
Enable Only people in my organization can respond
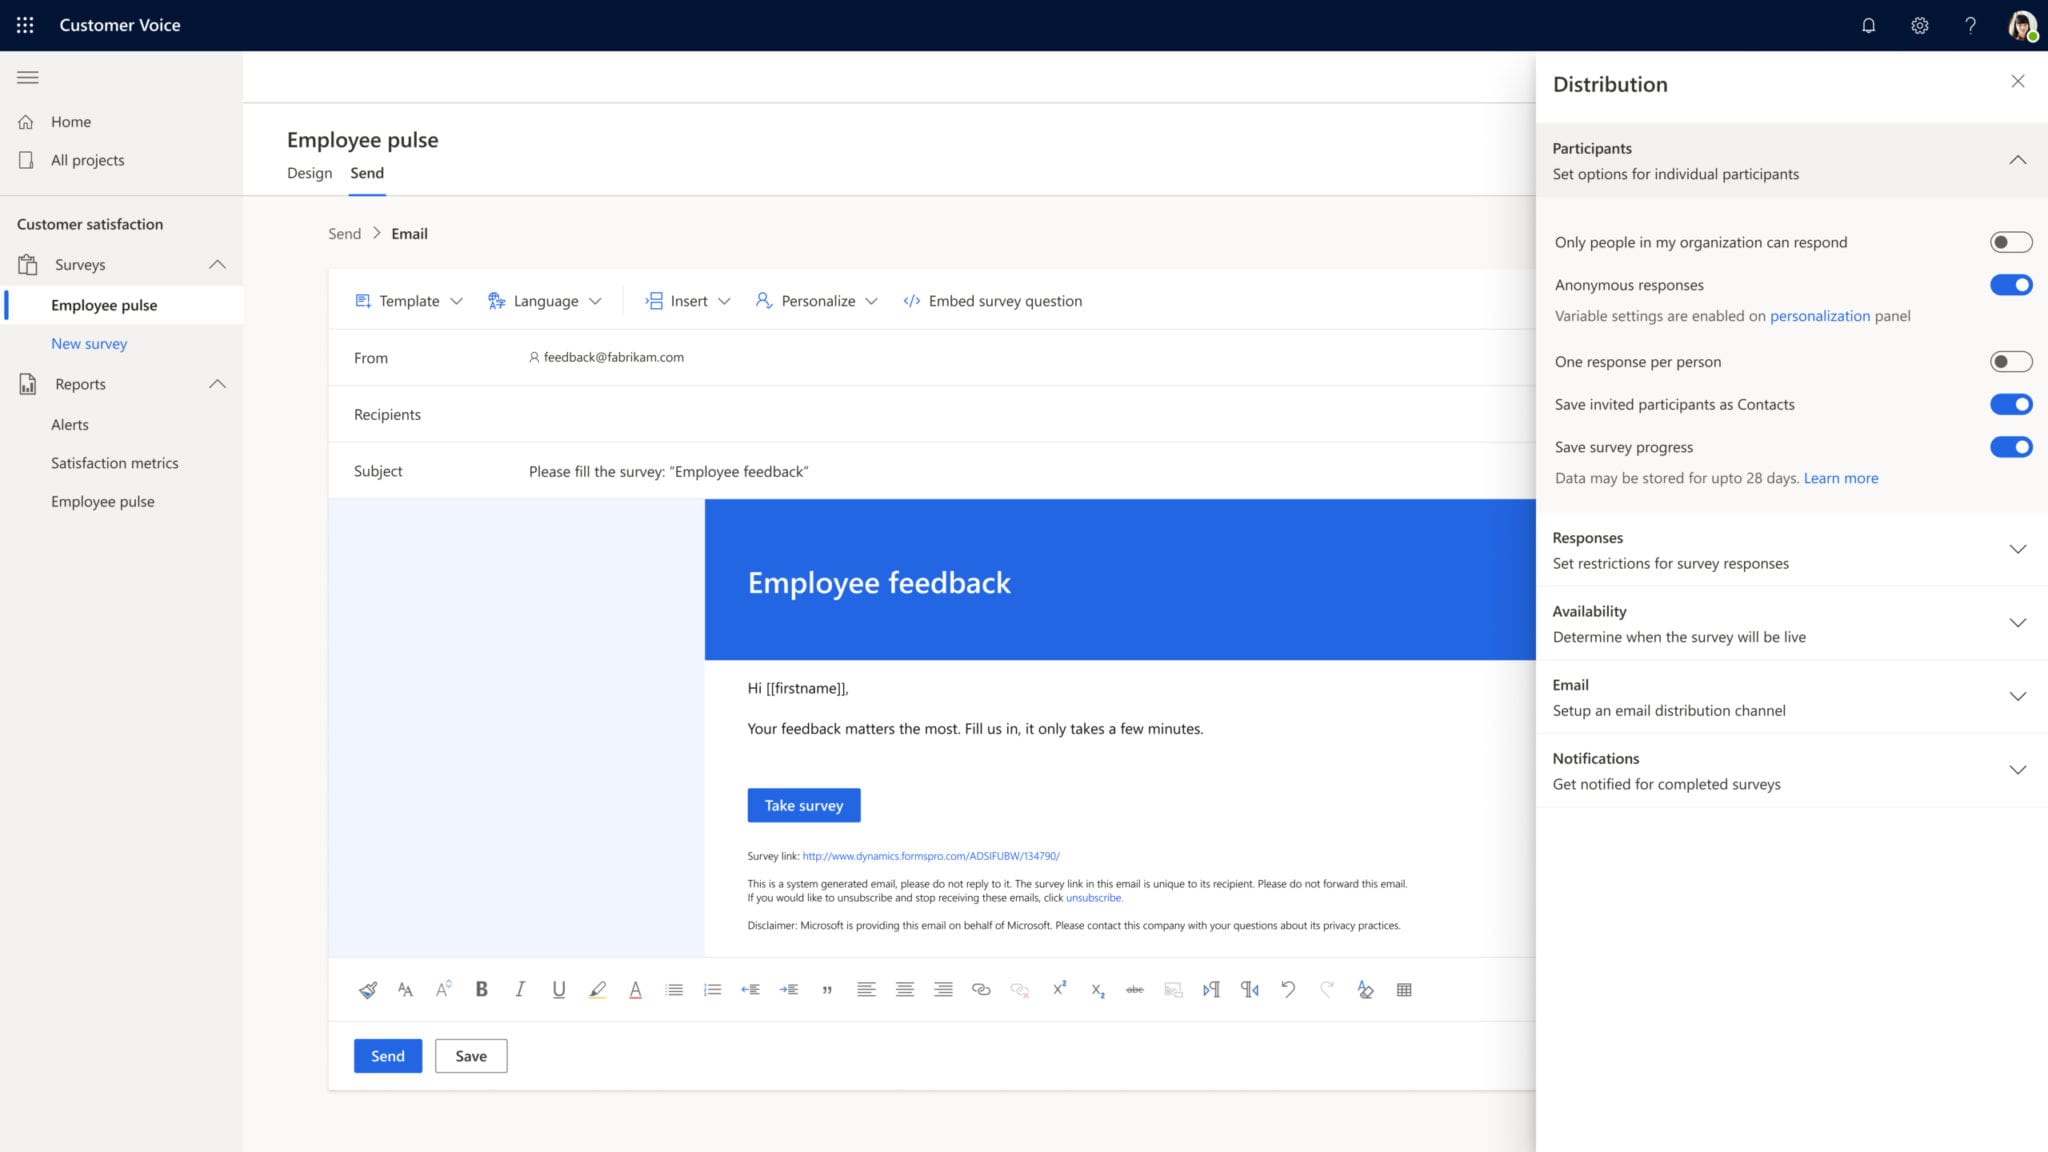tap(2012, 242)
